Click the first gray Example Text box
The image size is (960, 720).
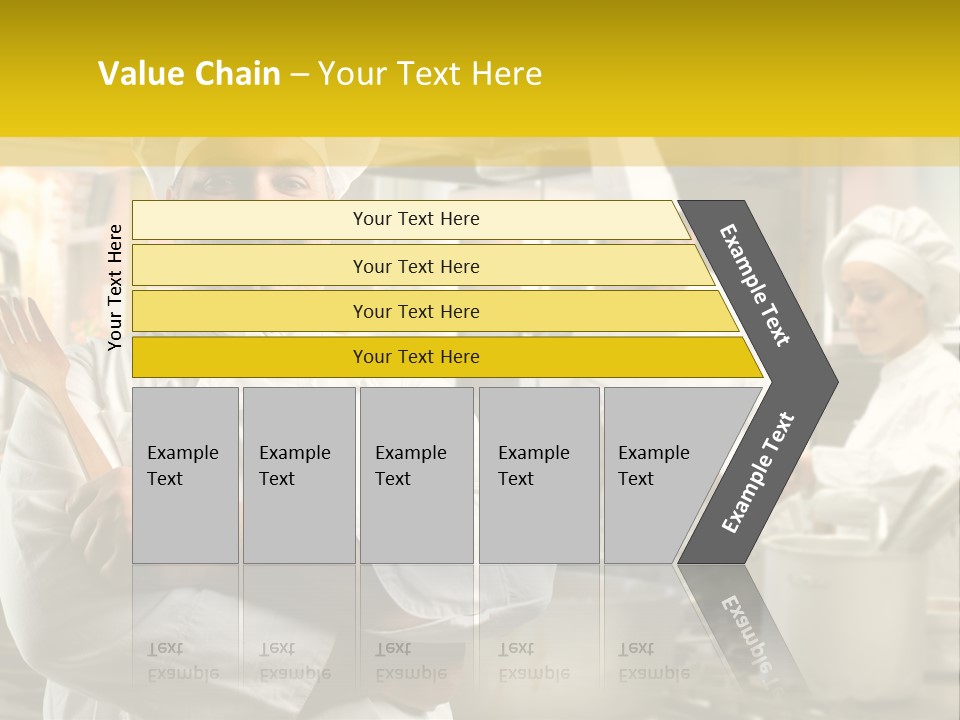tap(185, 475)
